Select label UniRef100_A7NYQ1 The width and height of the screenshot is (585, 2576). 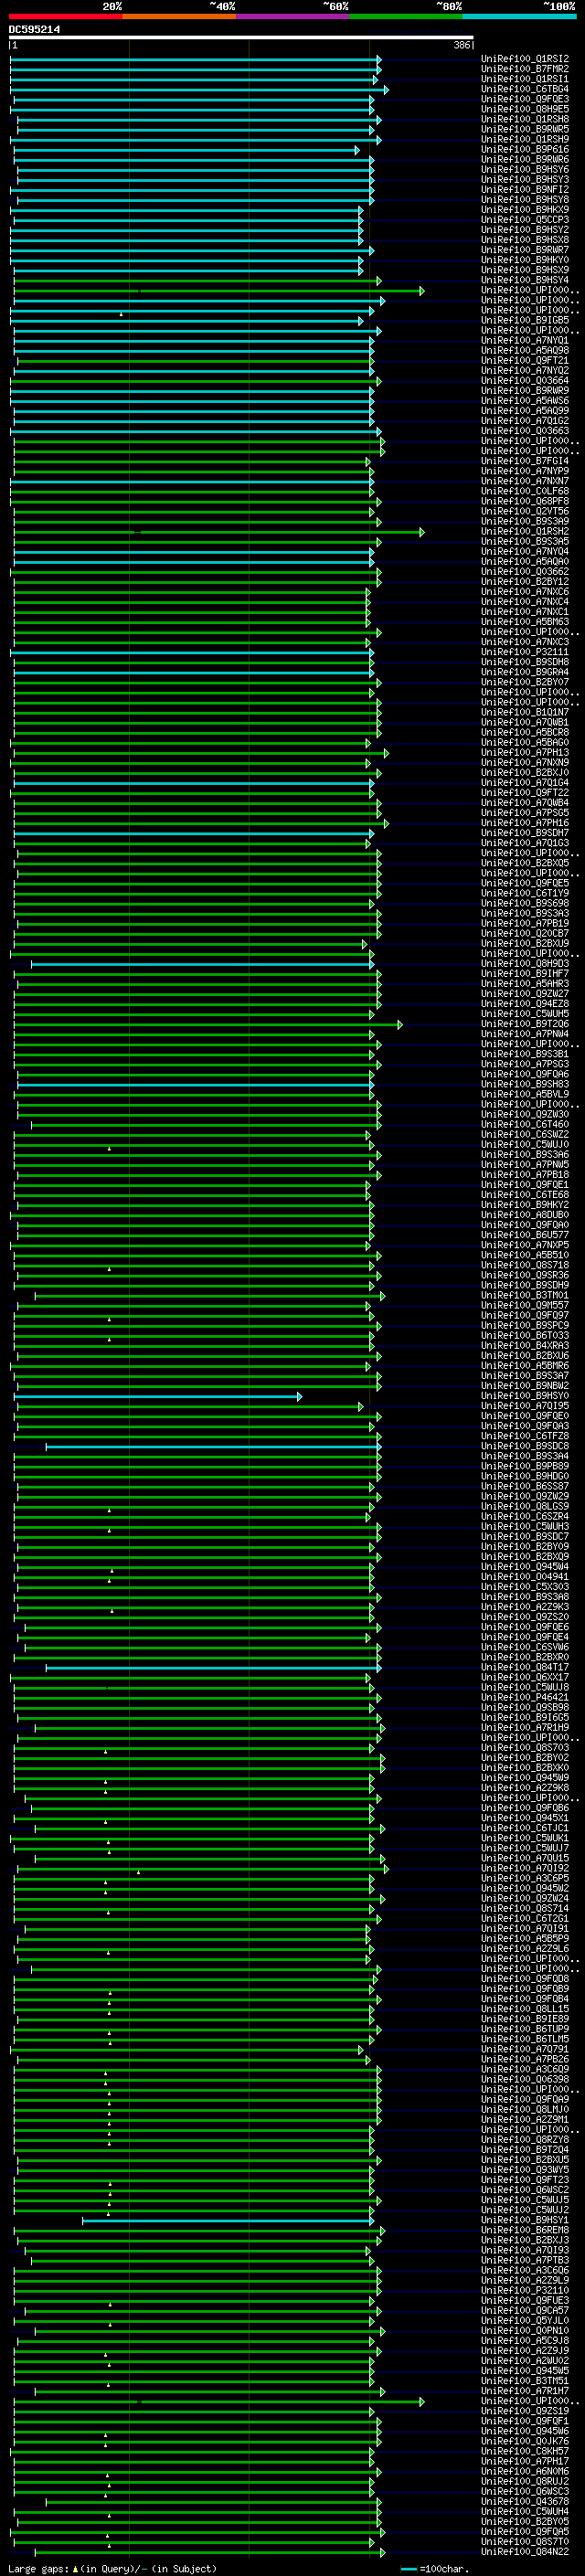pyautogui.click(x=525, y=340)
